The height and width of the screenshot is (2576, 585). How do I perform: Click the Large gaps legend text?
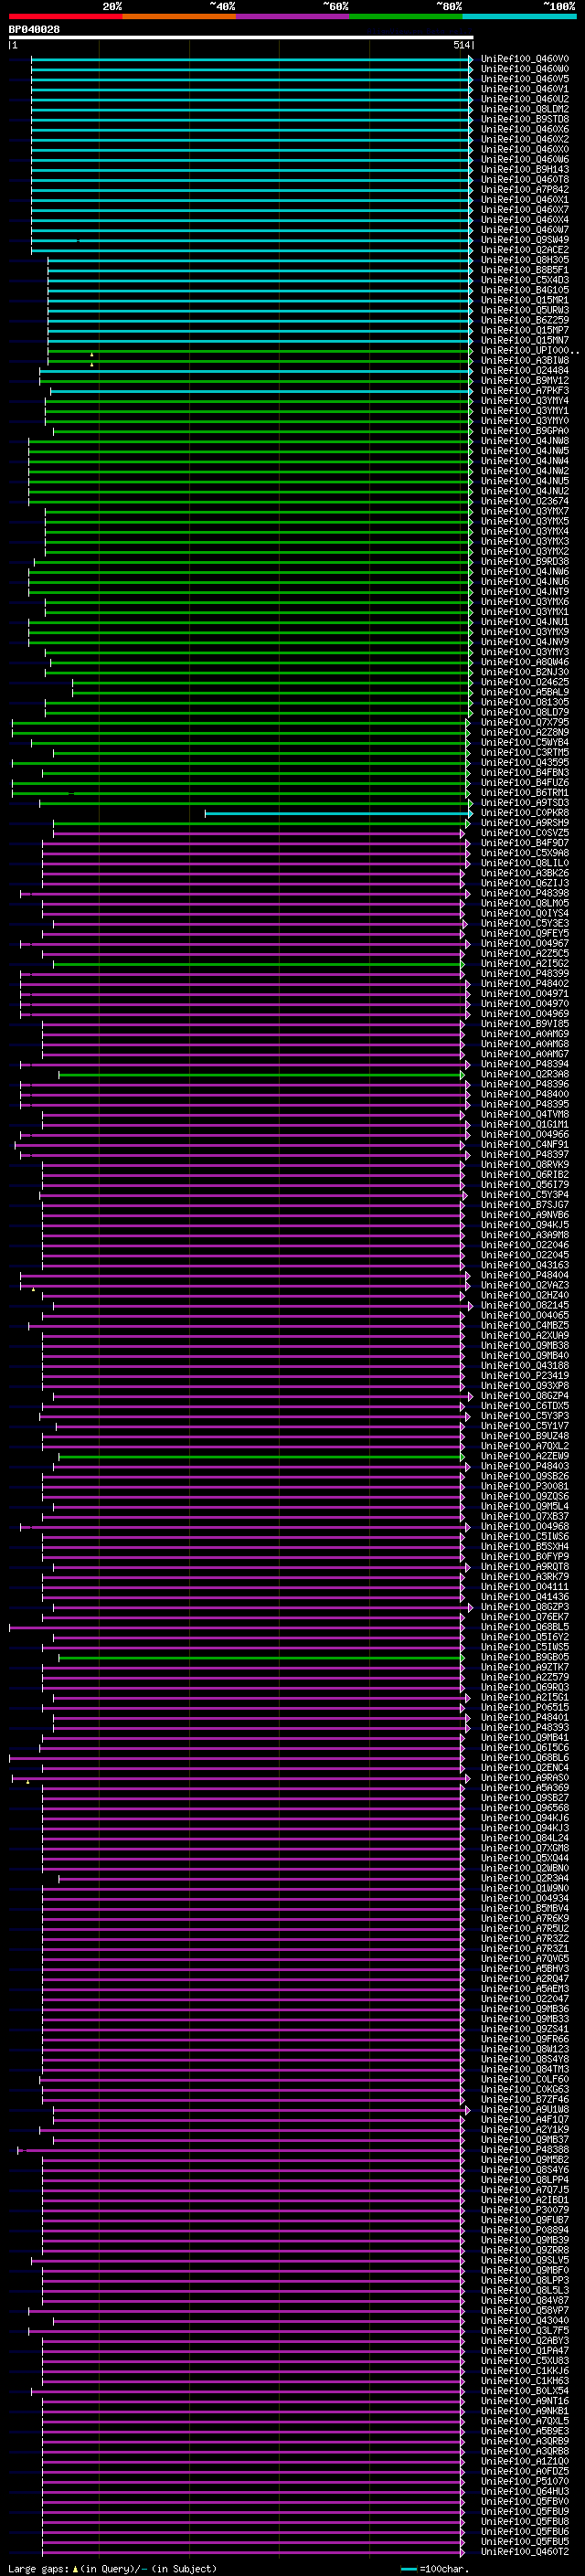(x=112, y=2568)
